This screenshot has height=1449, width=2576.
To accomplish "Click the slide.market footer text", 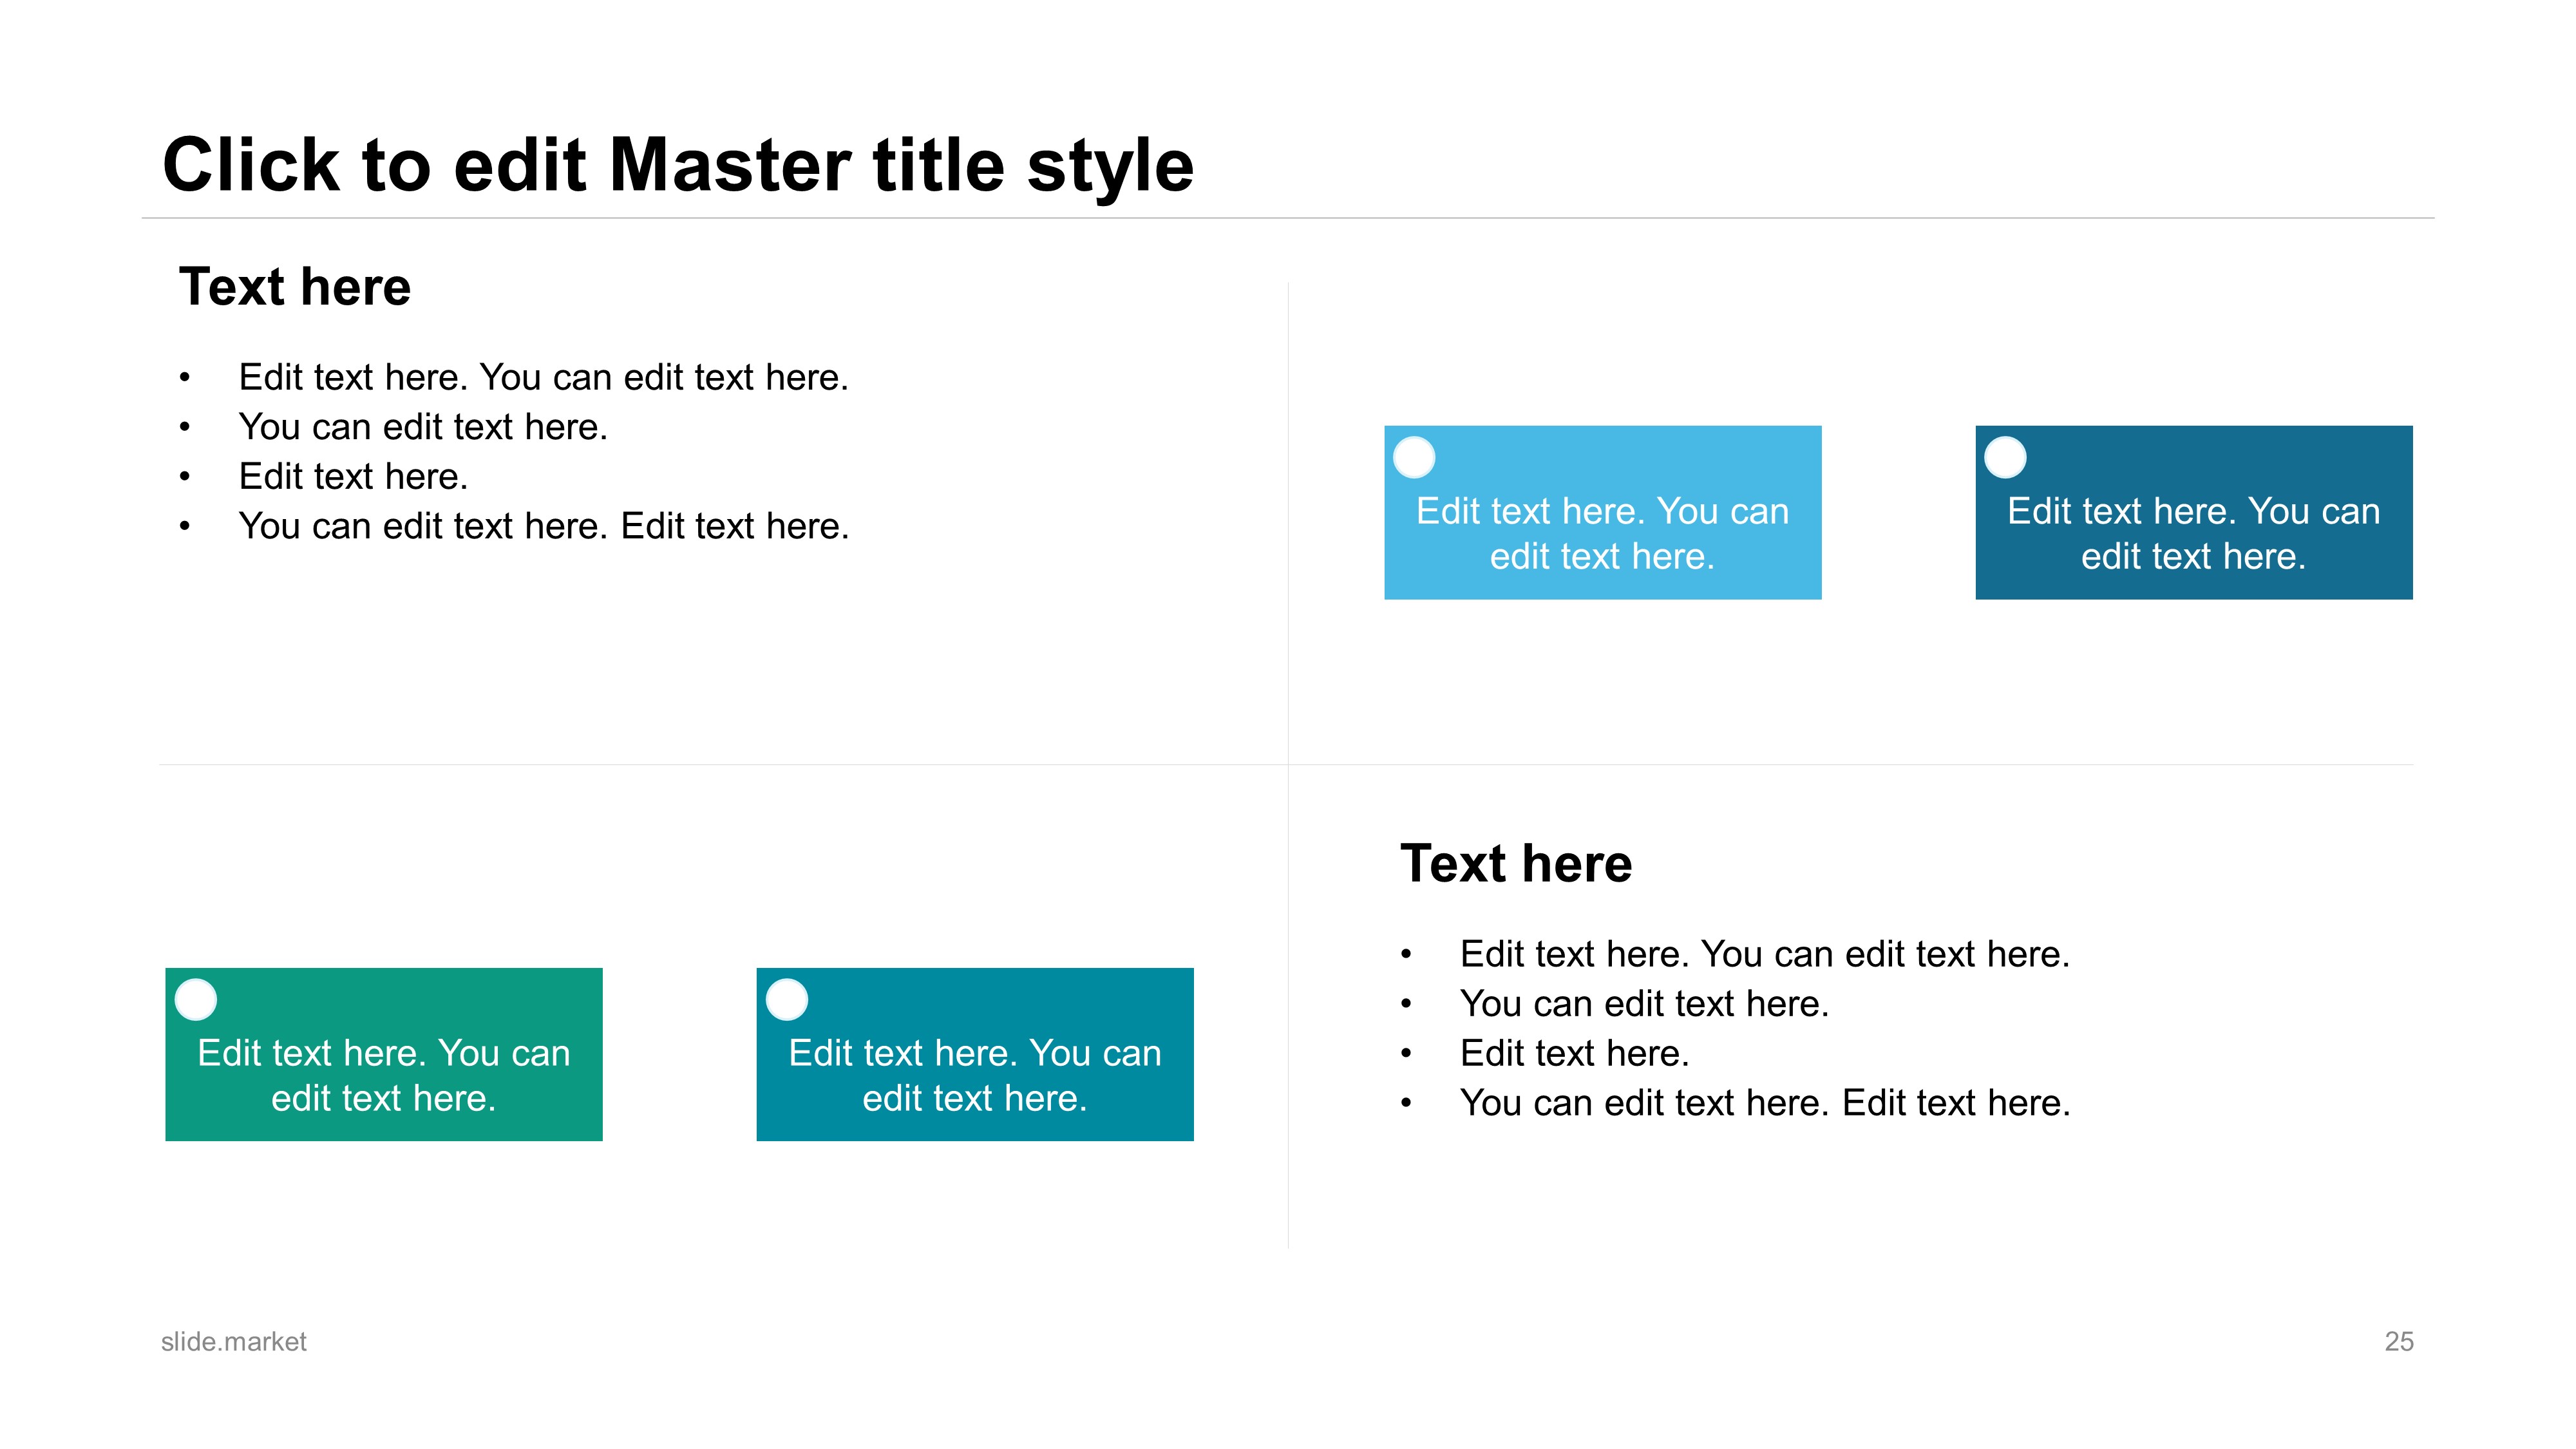I will pyautogui.click(x=234, y=1342).
